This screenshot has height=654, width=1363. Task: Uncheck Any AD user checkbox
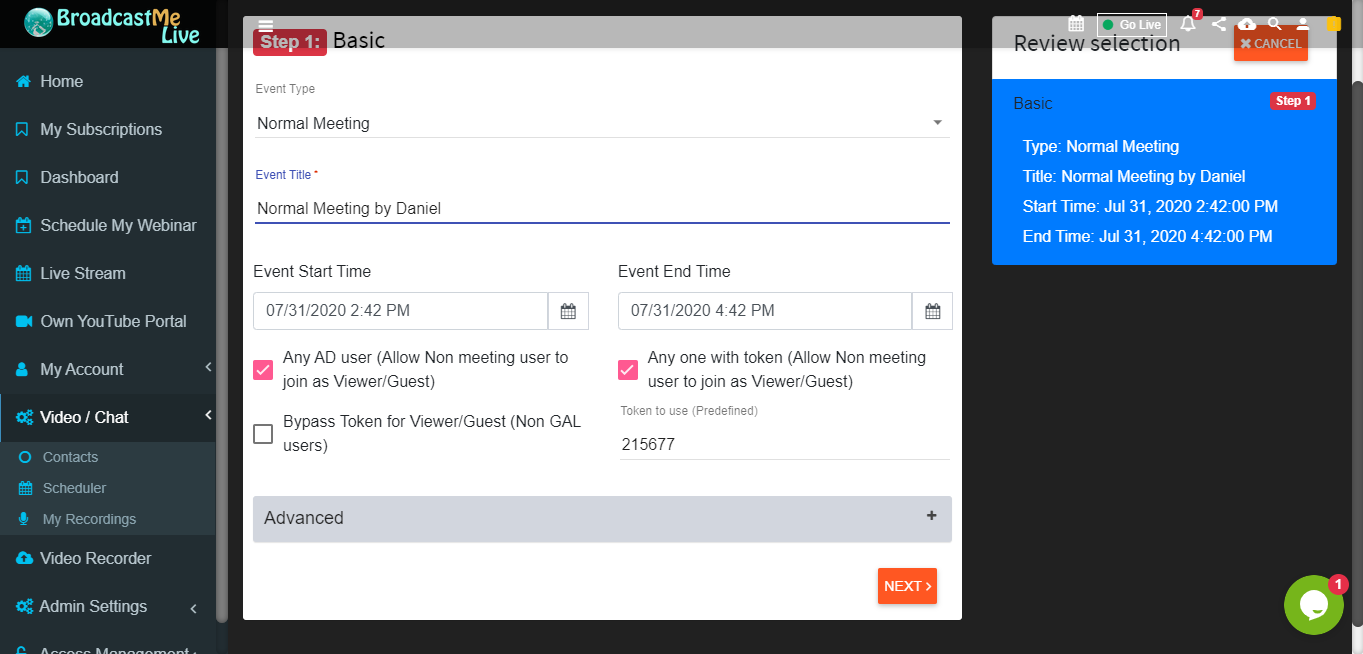point(263,370)
